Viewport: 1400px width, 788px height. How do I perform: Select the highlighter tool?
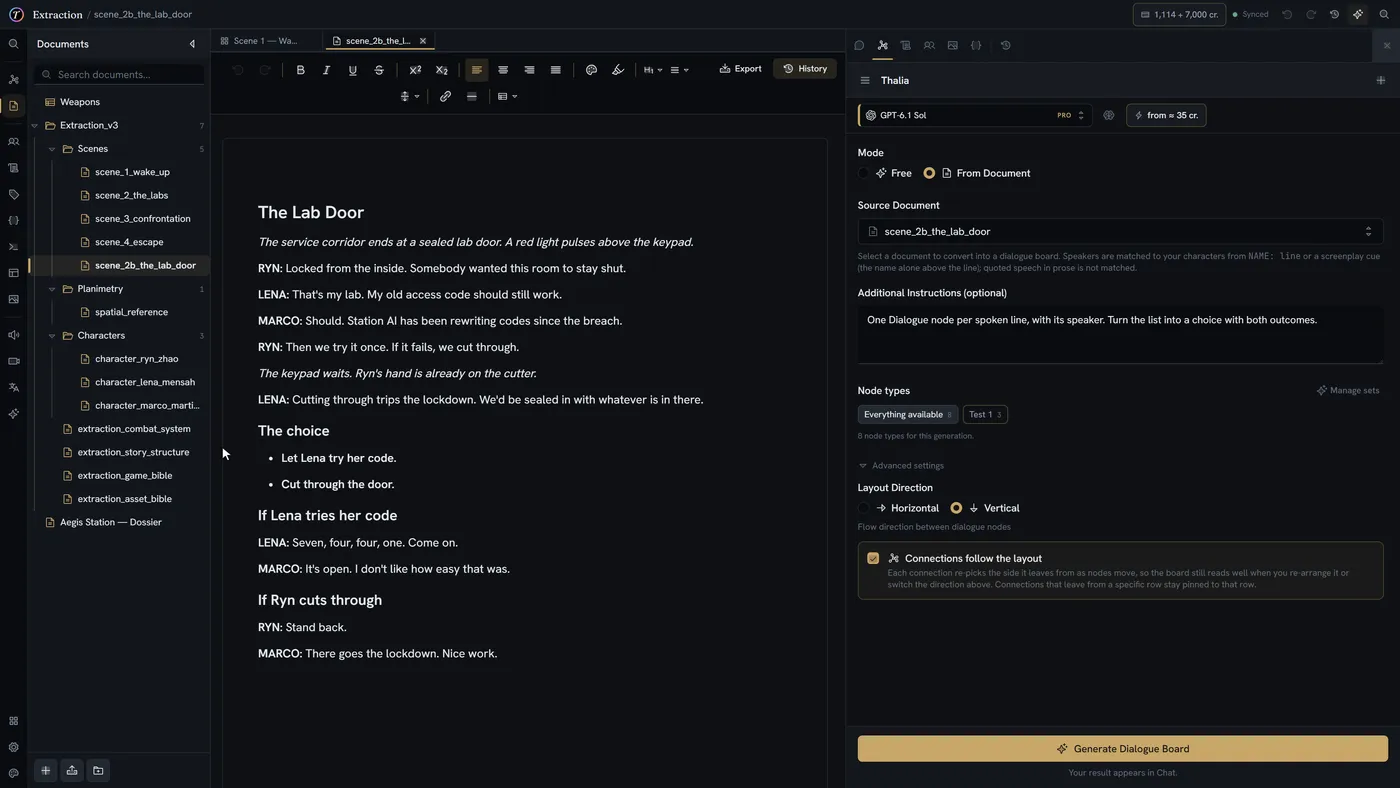618,70
